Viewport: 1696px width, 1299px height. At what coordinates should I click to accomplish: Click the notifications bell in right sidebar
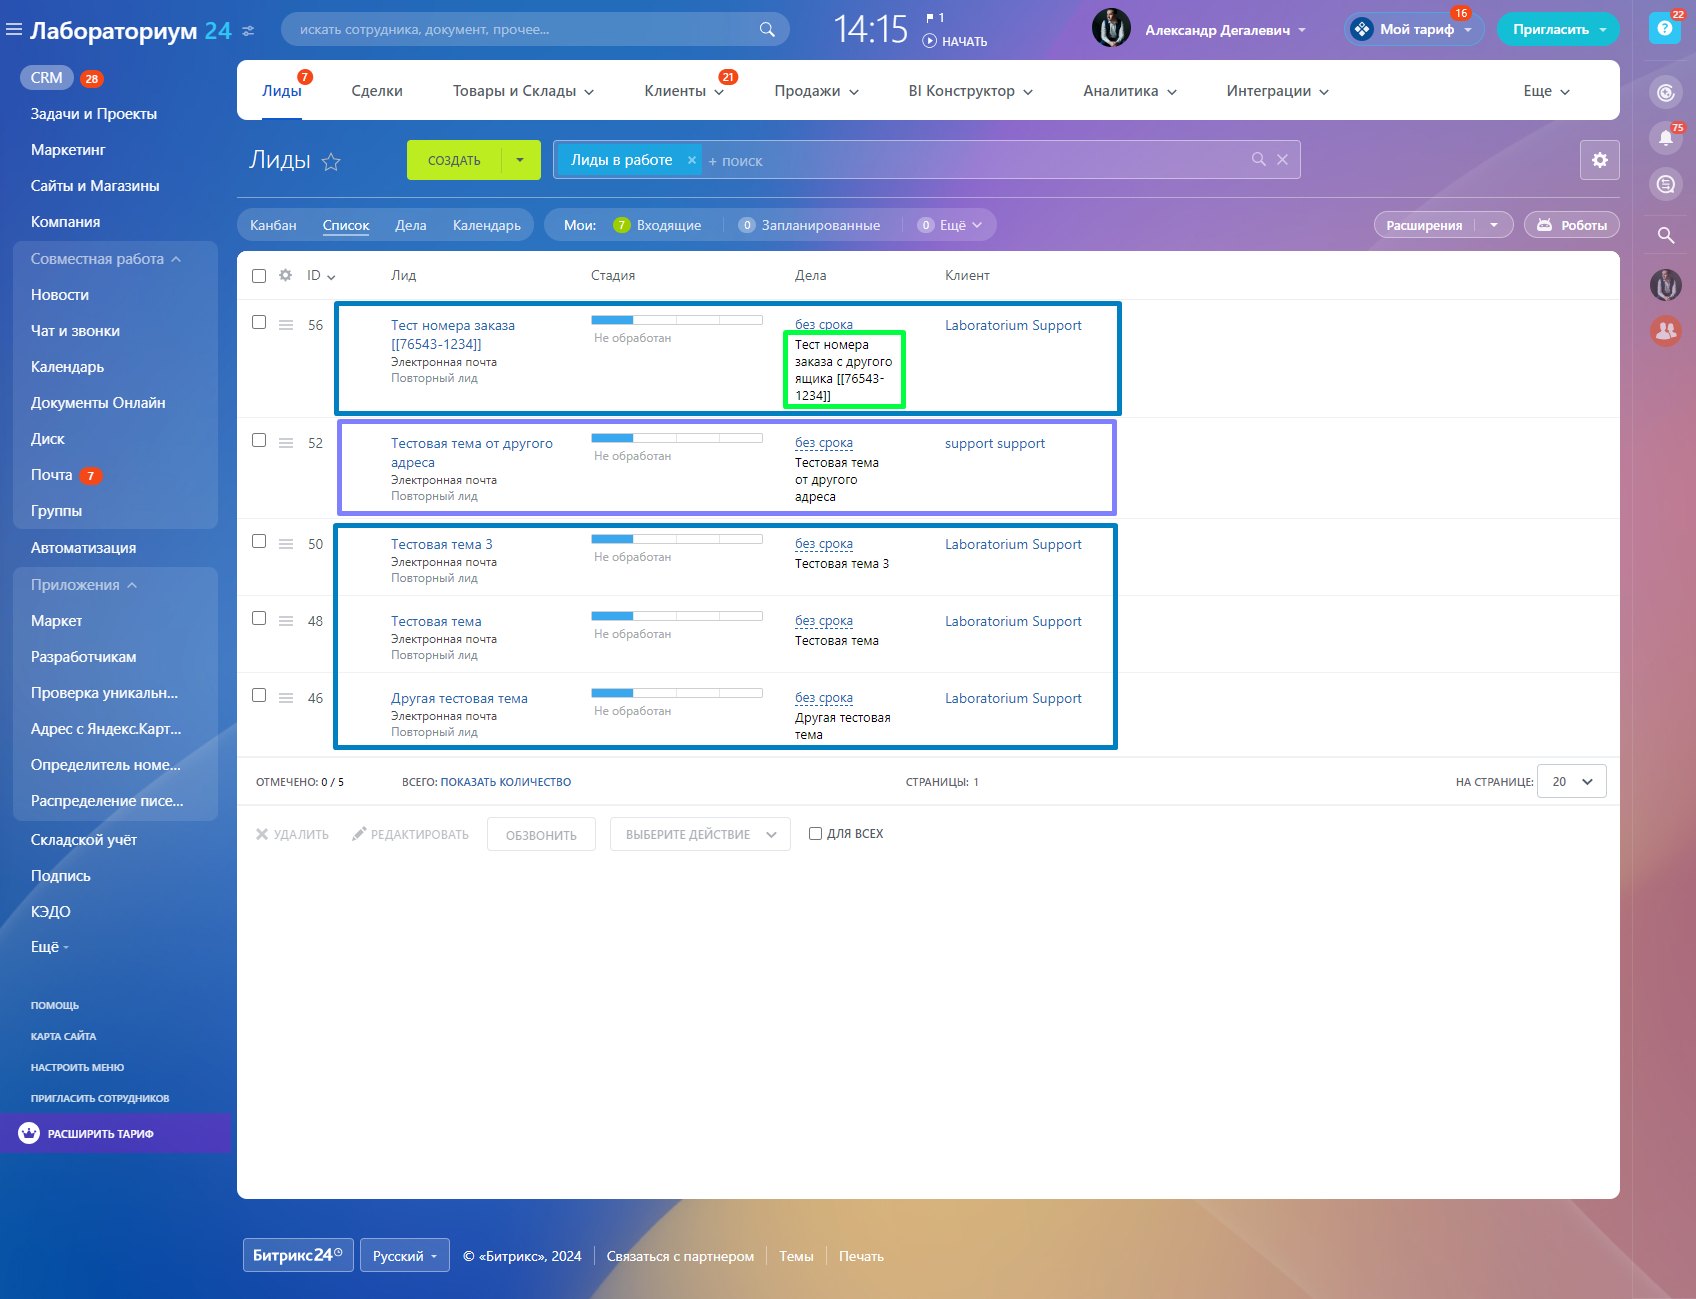point(1665,138)
